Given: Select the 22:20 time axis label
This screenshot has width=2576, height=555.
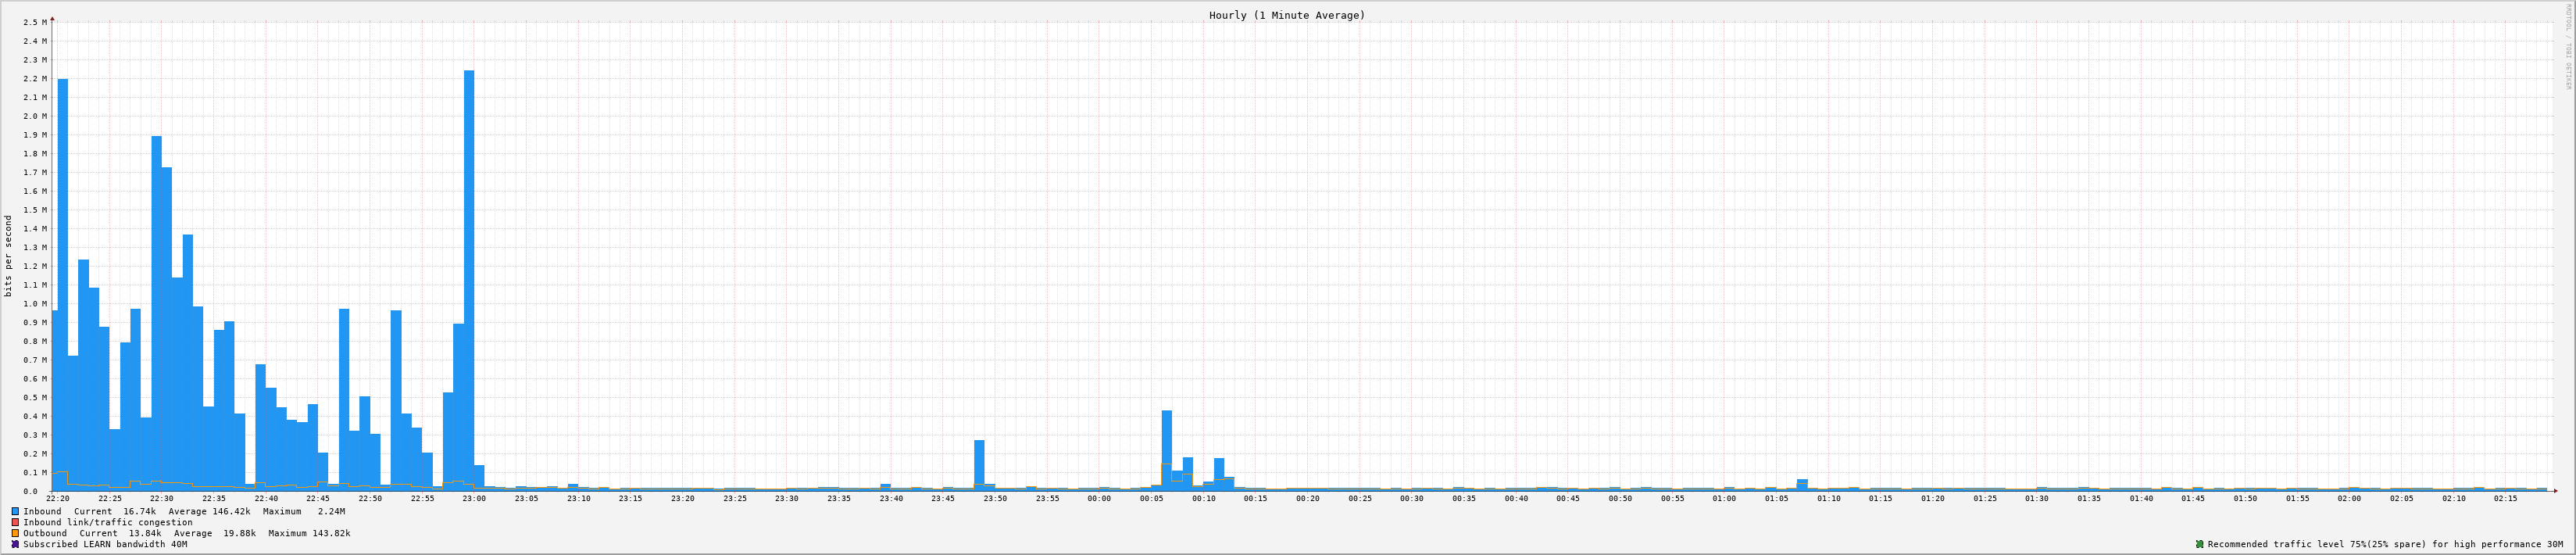Looking at the screenshot, I should click(x=58, y=498).
